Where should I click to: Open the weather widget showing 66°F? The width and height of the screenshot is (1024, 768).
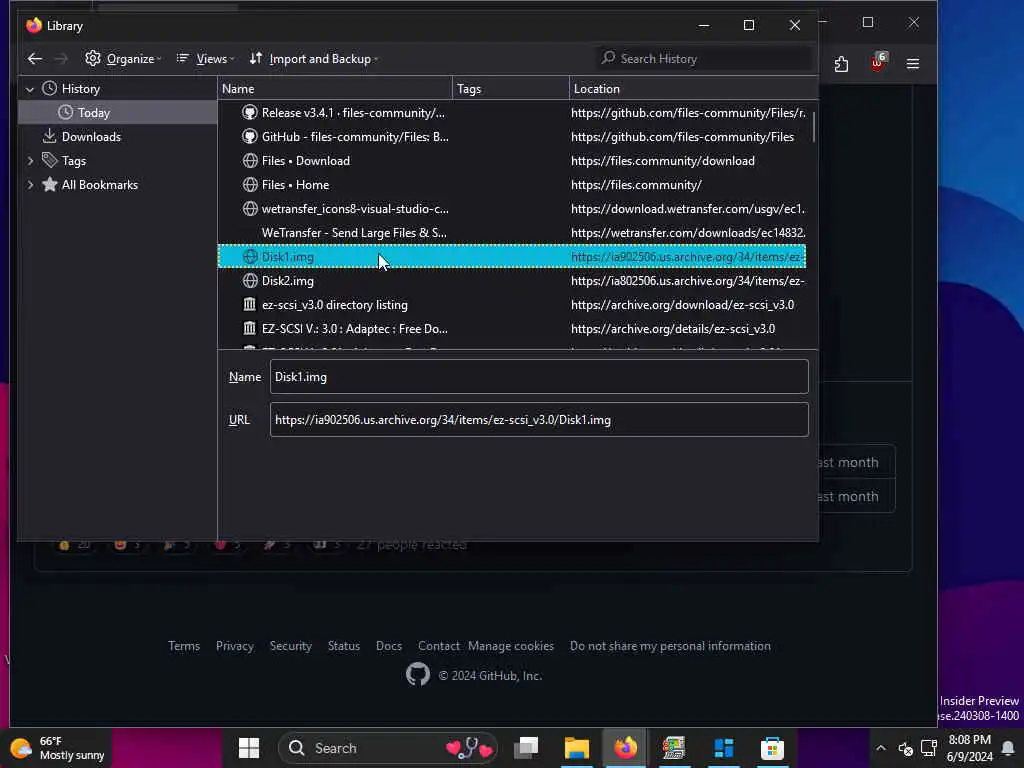(x=57, y=748)
